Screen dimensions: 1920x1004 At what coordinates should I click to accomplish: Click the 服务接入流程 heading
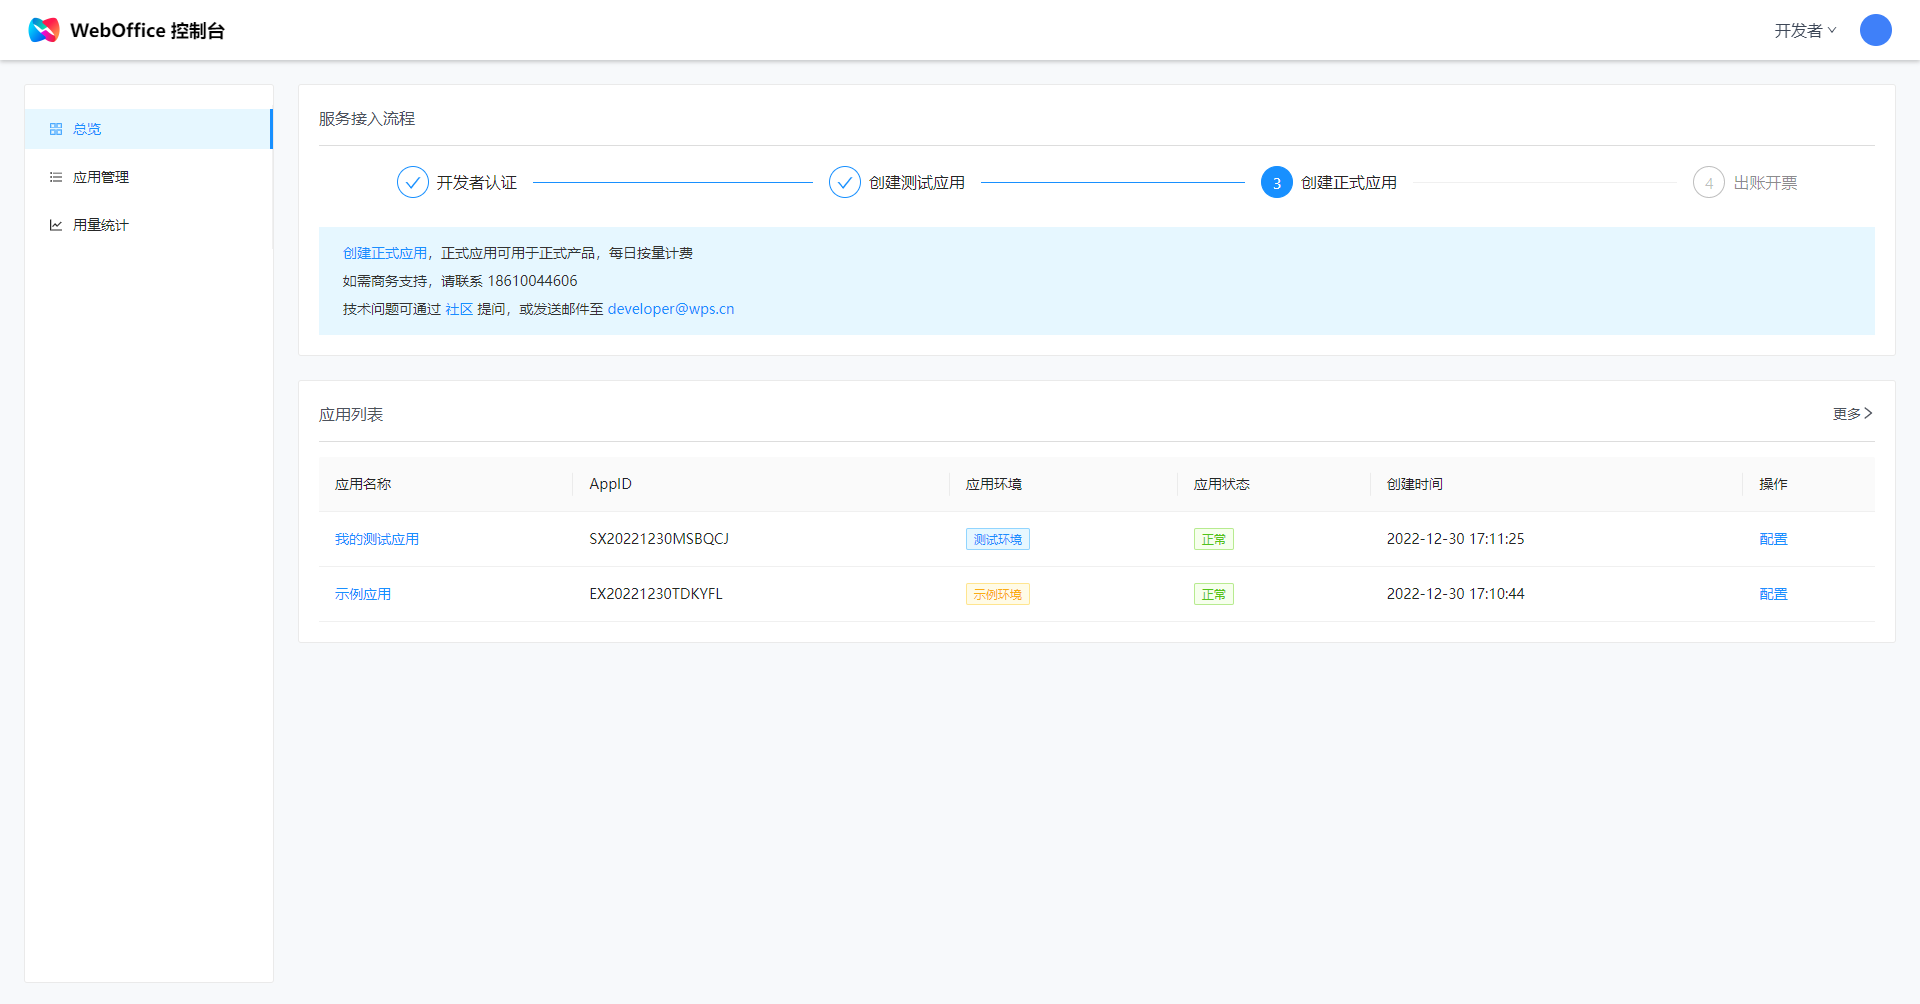[x=367, y=119]
